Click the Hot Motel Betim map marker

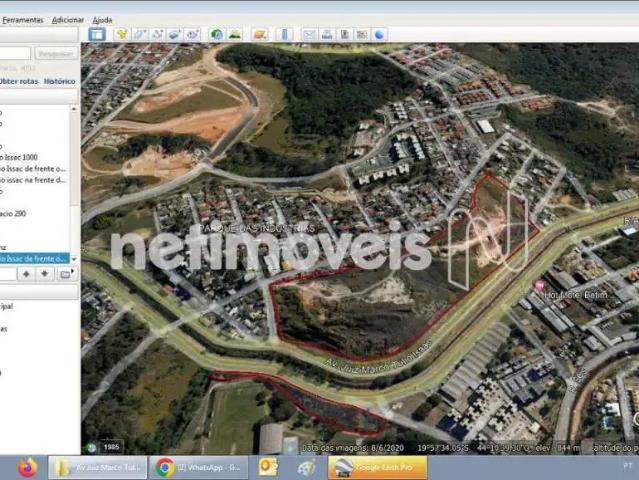[x=540, y=285]
